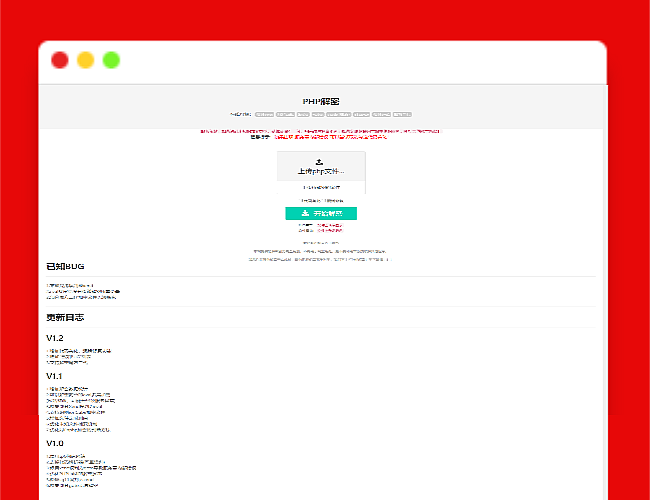The image size is (650, 500).
Task: Click the PHP解密 page title
Action: [321, 101]
